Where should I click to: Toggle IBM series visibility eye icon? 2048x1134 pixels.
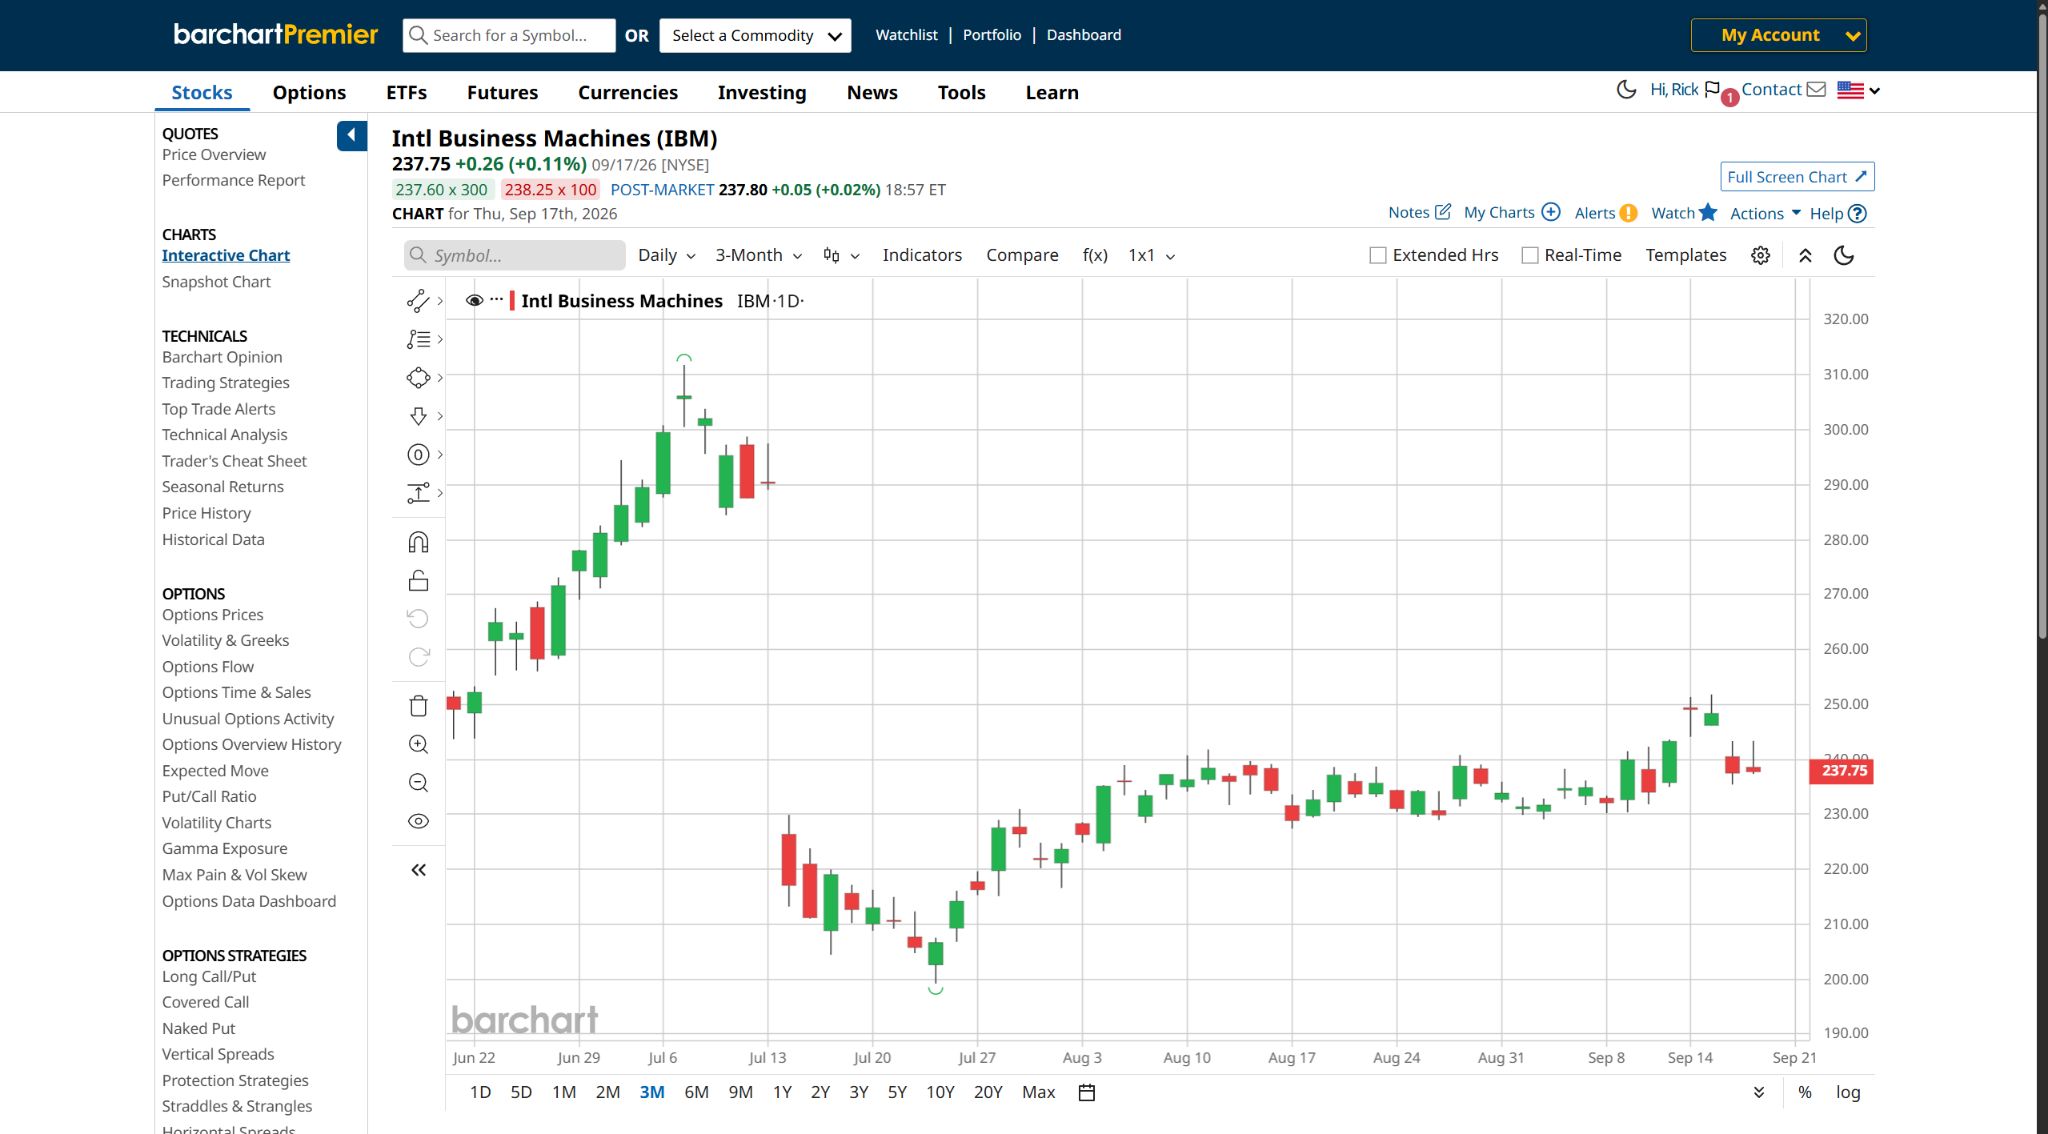click(475, 301)
